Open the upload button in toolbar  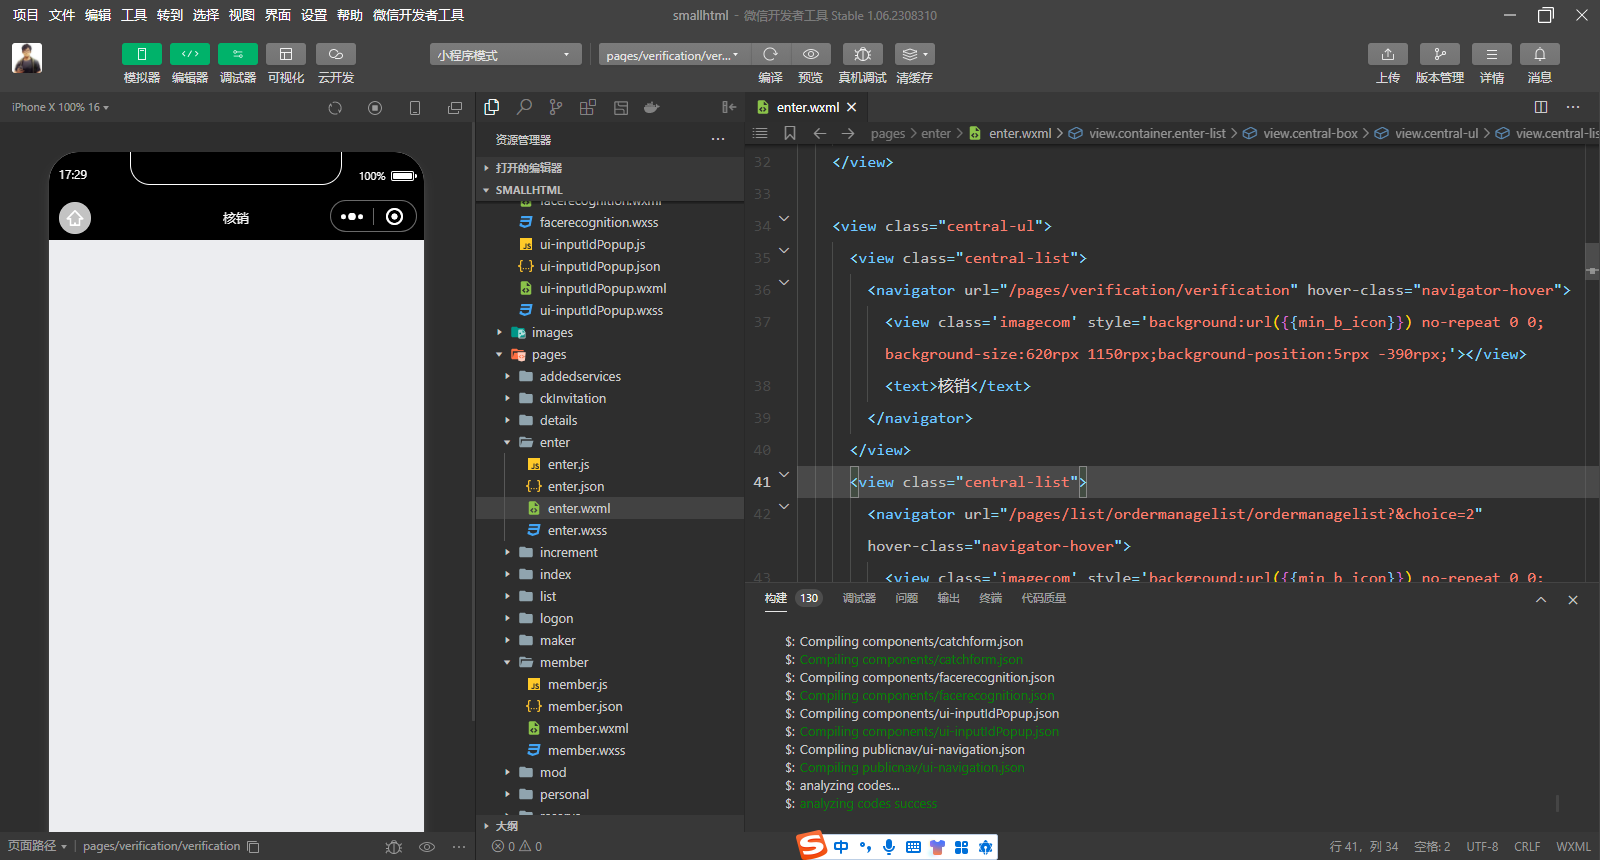[1387, 54]
